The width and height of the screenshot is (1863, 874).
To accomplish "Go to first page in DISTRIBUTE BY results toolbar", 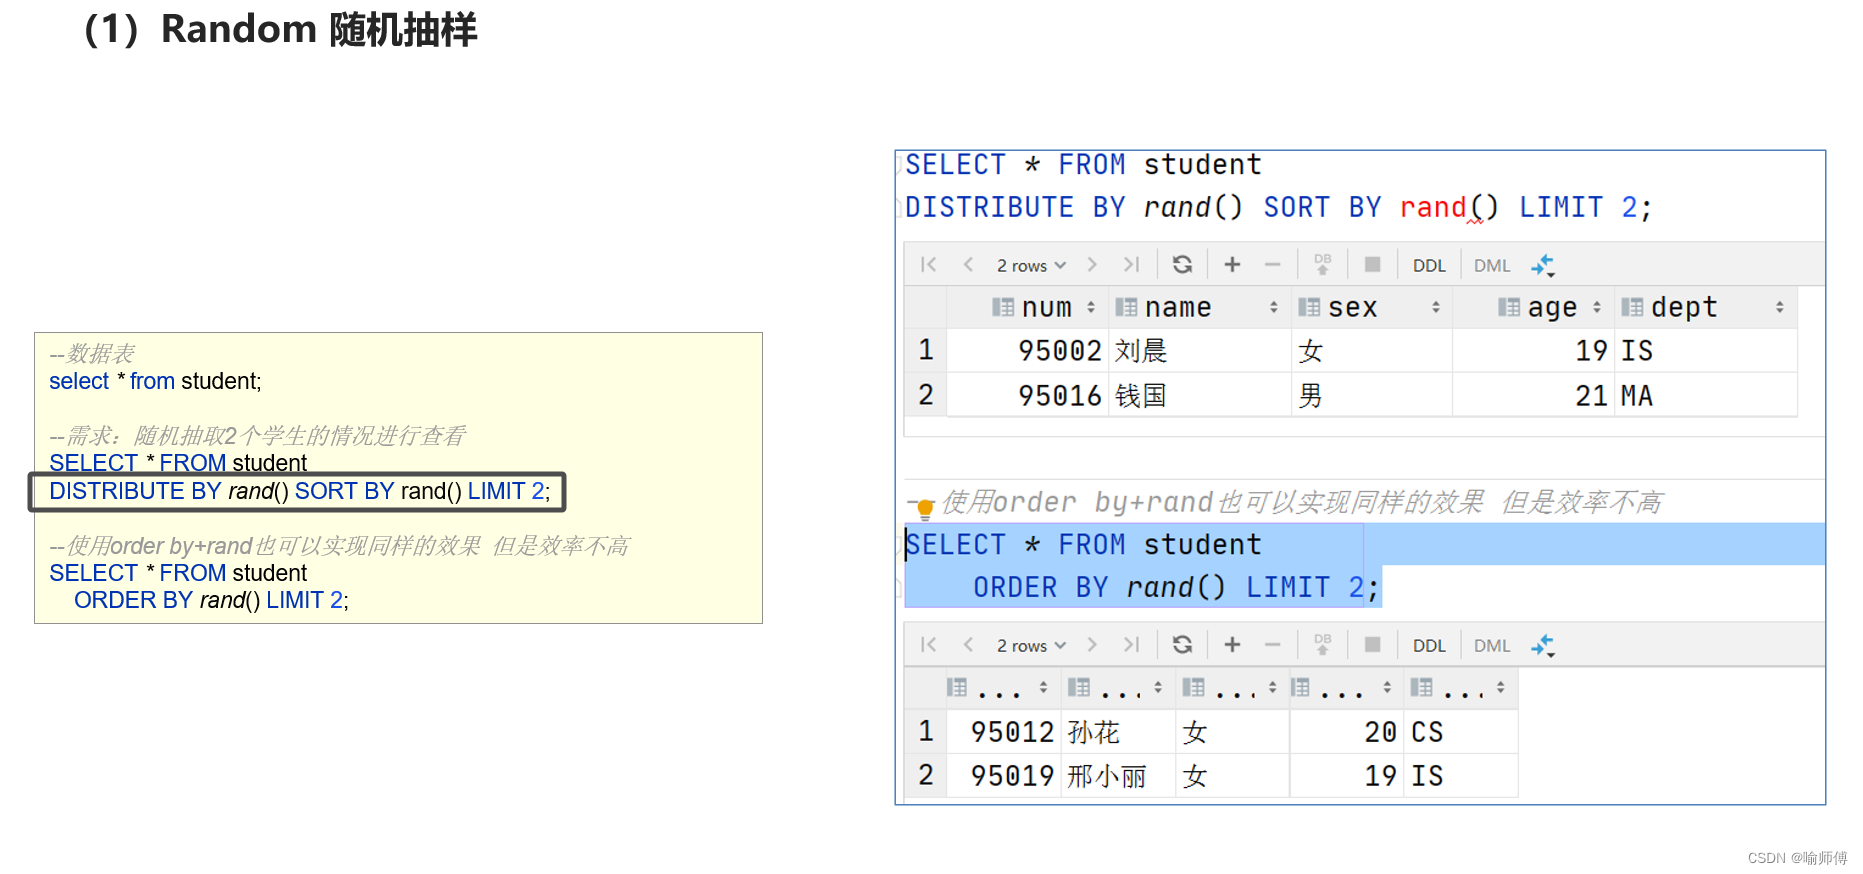I will [x=928, y=265].
